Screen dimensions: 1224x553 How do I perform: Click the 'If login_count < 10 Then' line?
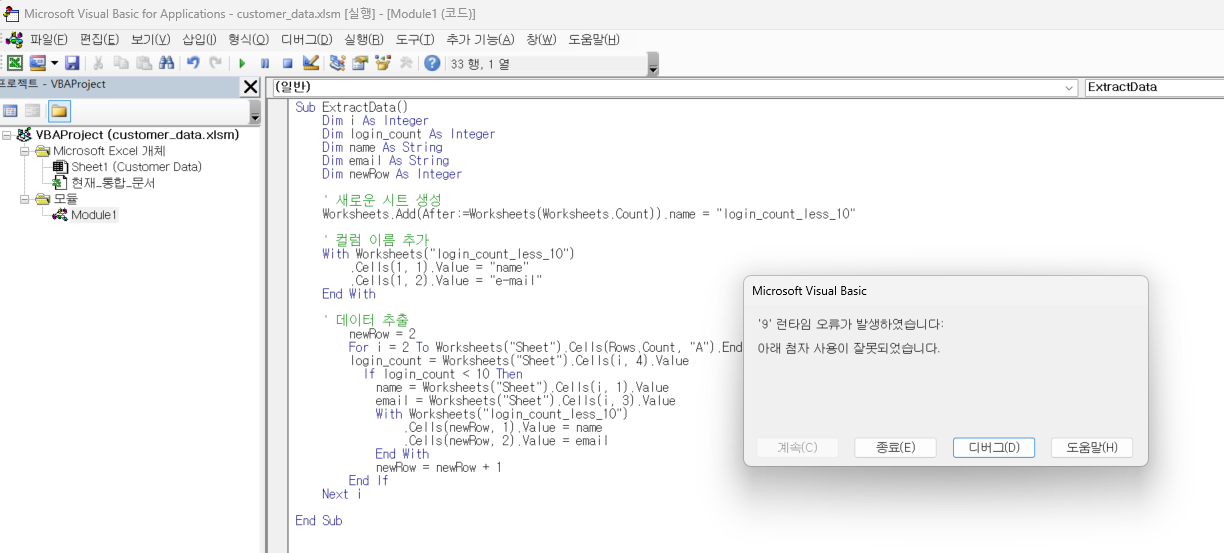click(x=443, y=374)
